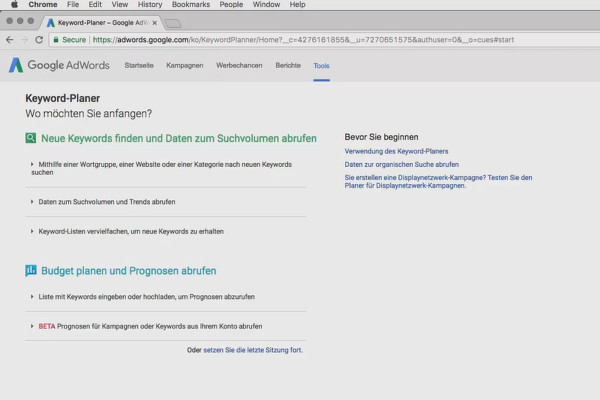Open a new tab button

(x=173, y=23)
